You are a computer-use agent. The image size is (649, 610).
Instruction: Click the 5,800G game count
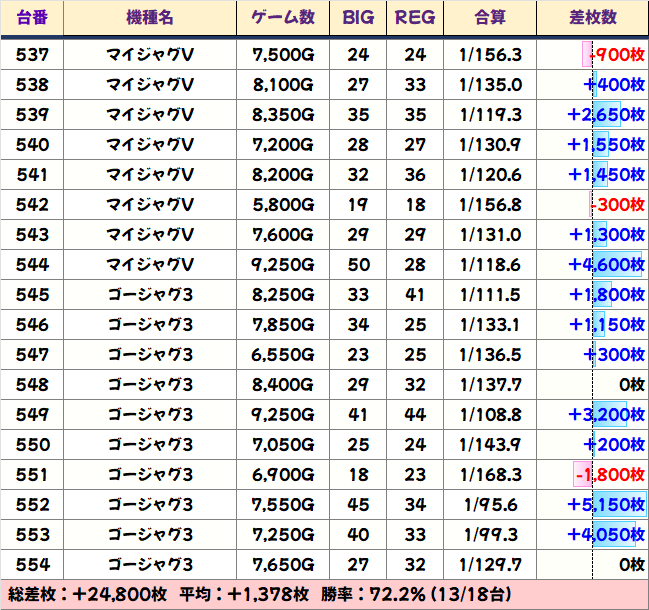coord(283,205)
